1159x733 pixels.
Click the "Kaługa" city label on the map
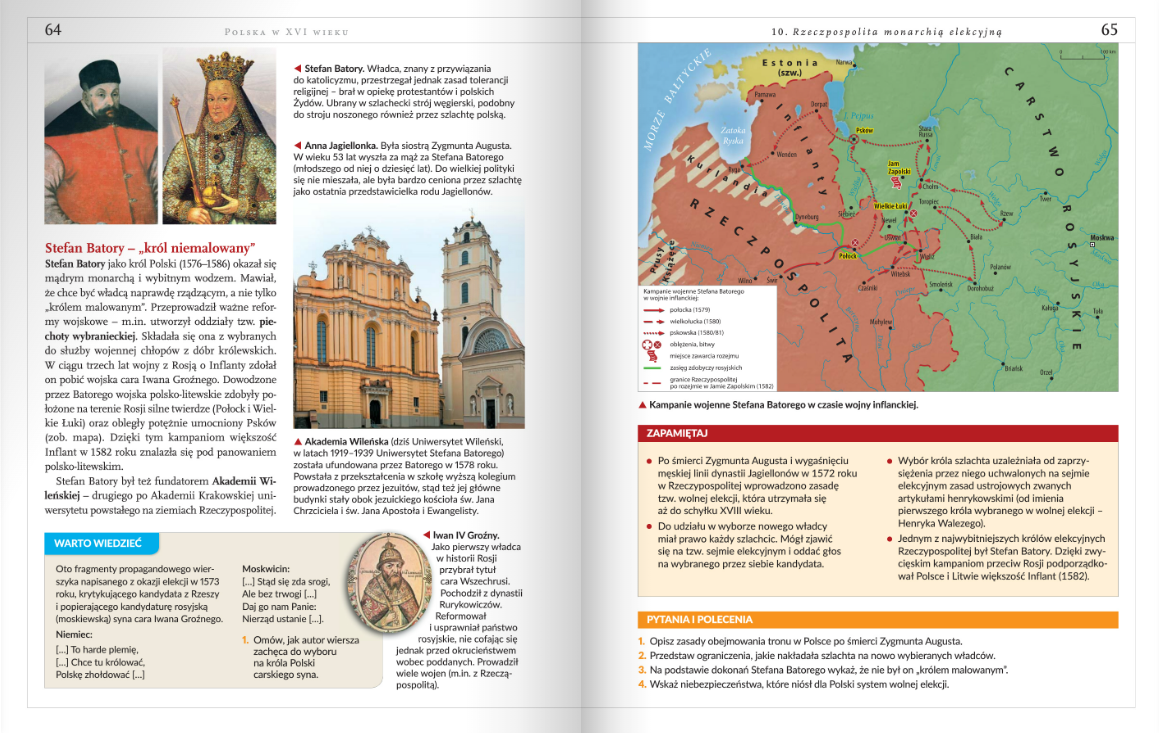tap(1050, 307)
